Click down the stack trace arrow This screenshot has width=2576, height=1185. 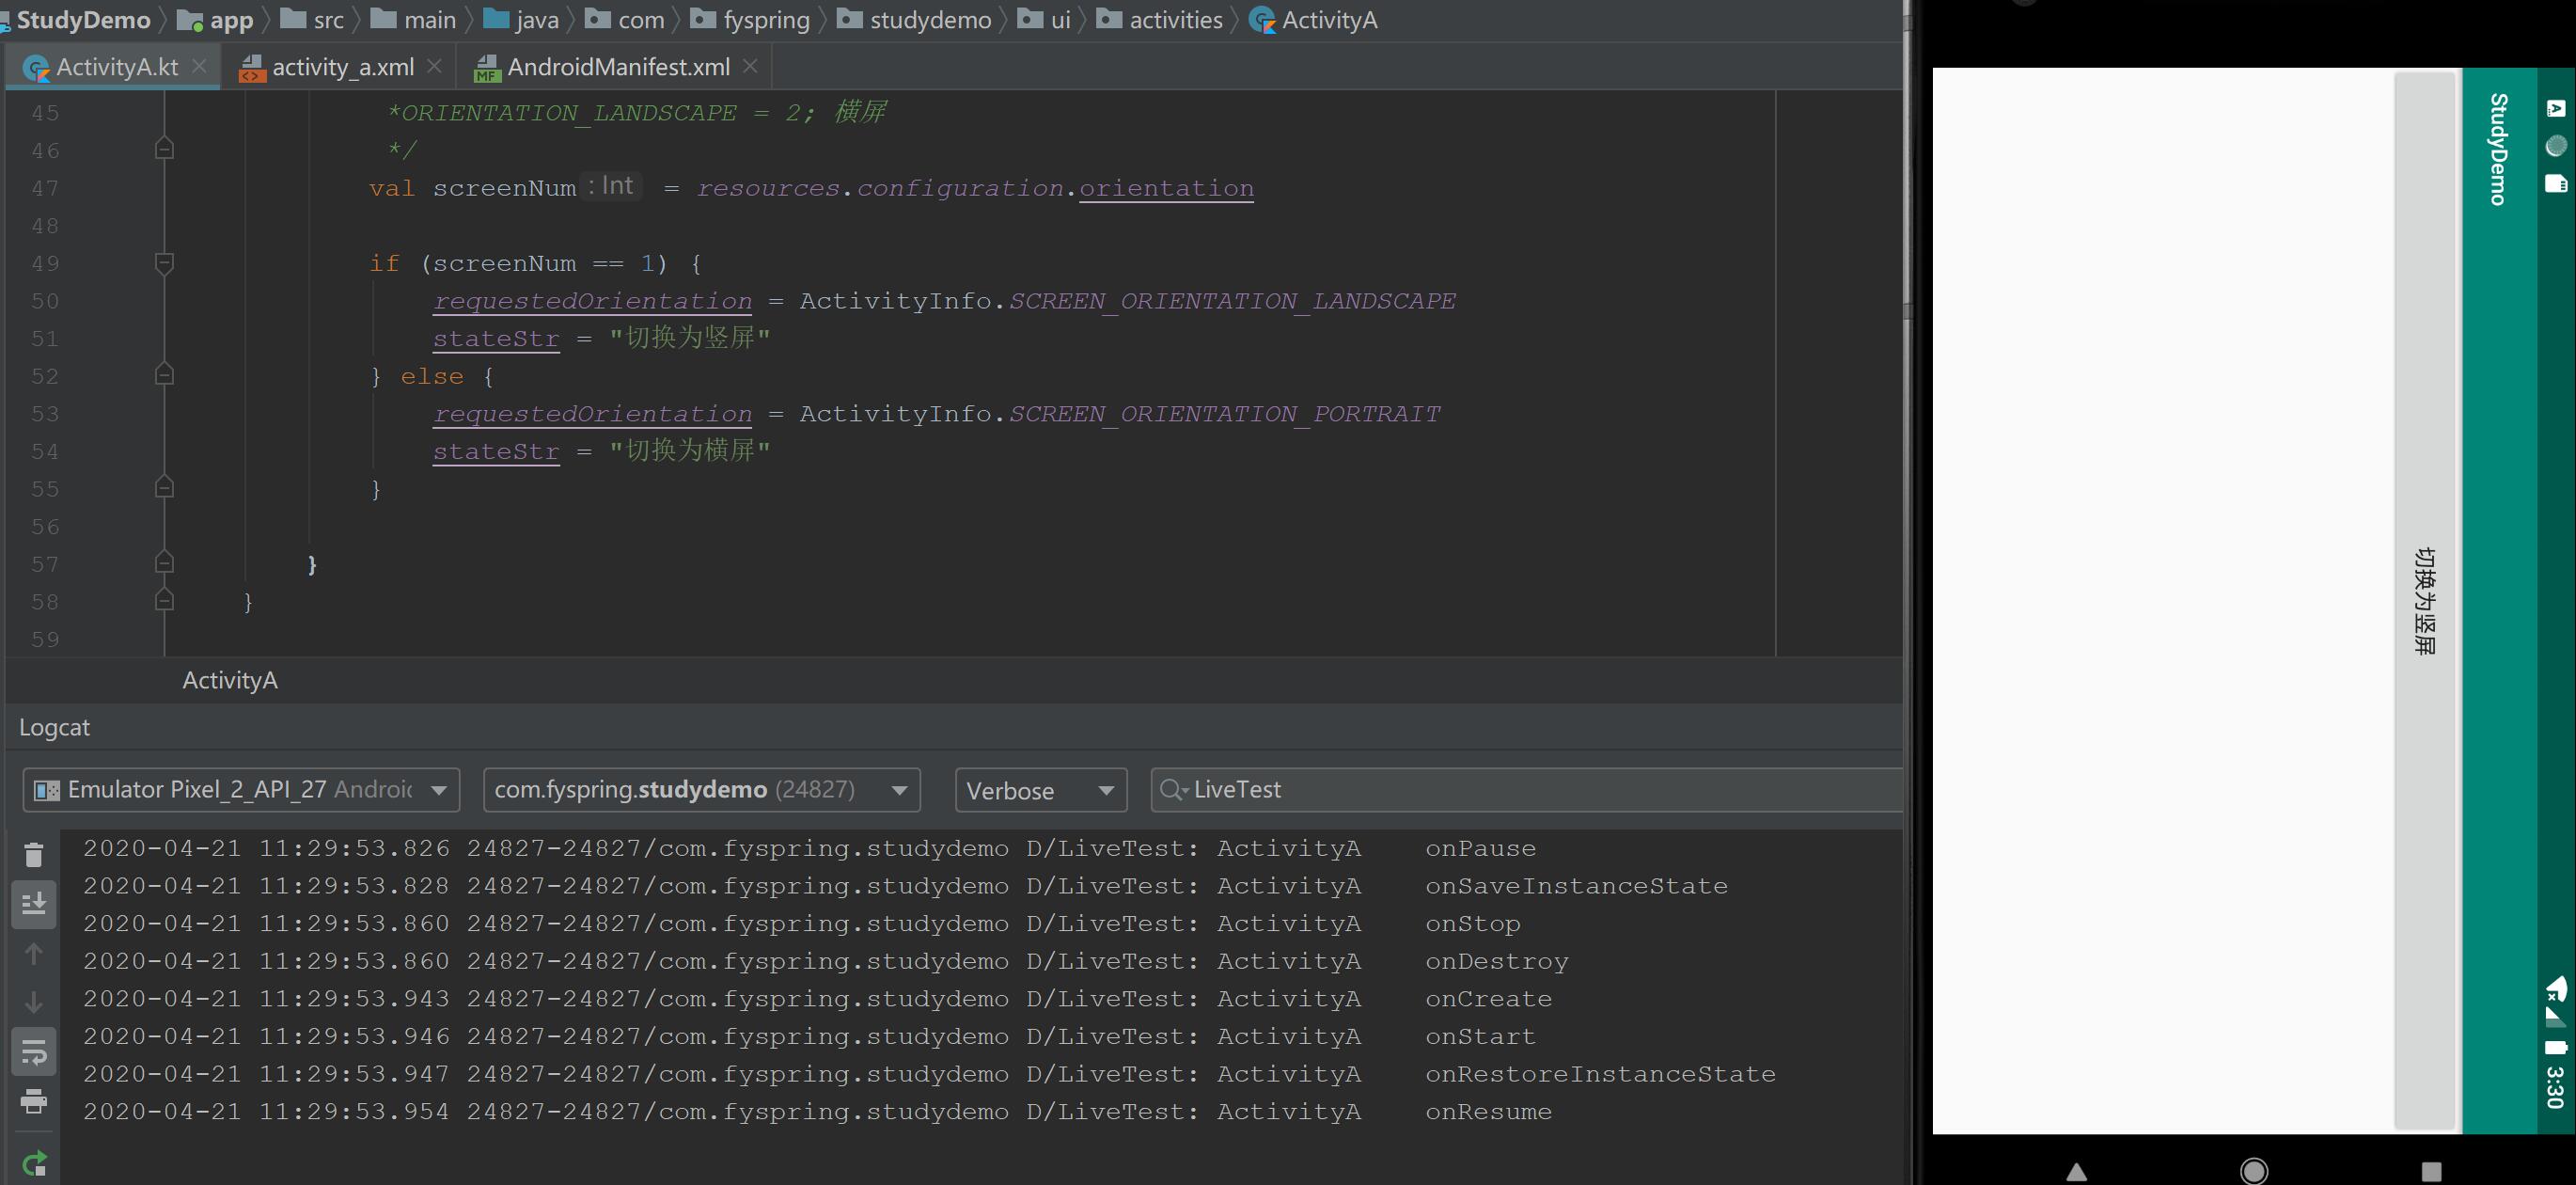coord(34,1002)
